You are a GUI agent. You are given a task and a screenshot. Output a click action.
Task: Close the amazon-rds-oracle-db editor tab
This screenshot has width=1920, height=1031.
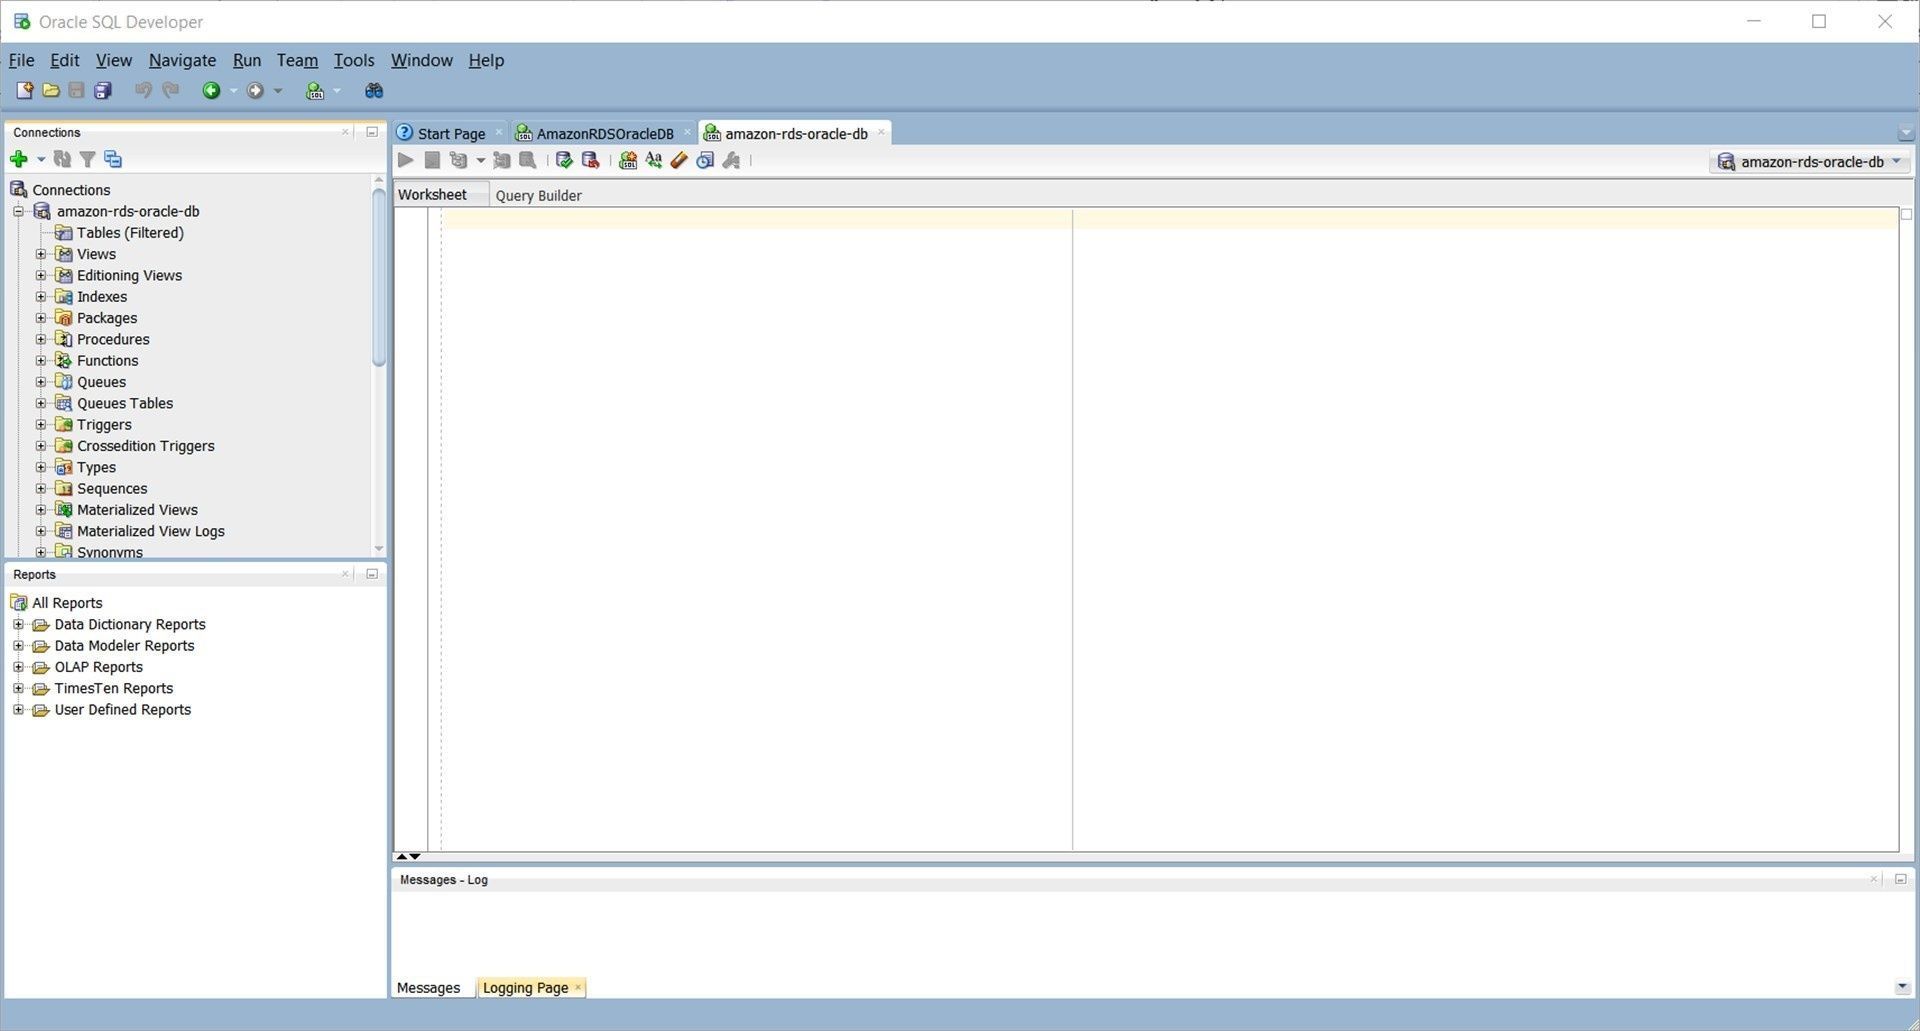pyautogui.click(x=881, y=132)
